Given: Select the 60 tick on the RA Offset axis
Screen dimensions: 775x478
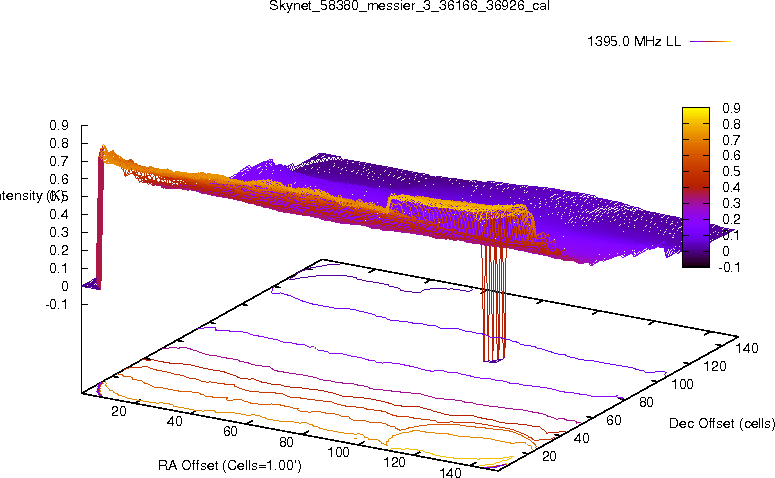Looking at the screenshot, I should pyautogui.click(x=230, y=431).
